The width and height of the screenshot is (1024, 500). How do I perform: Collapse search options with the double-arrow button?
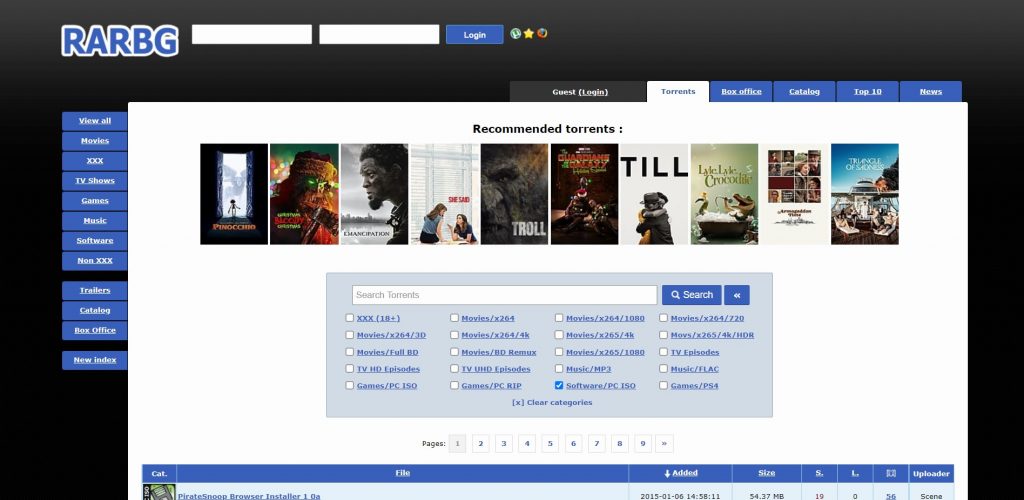(x=737, y=295)
